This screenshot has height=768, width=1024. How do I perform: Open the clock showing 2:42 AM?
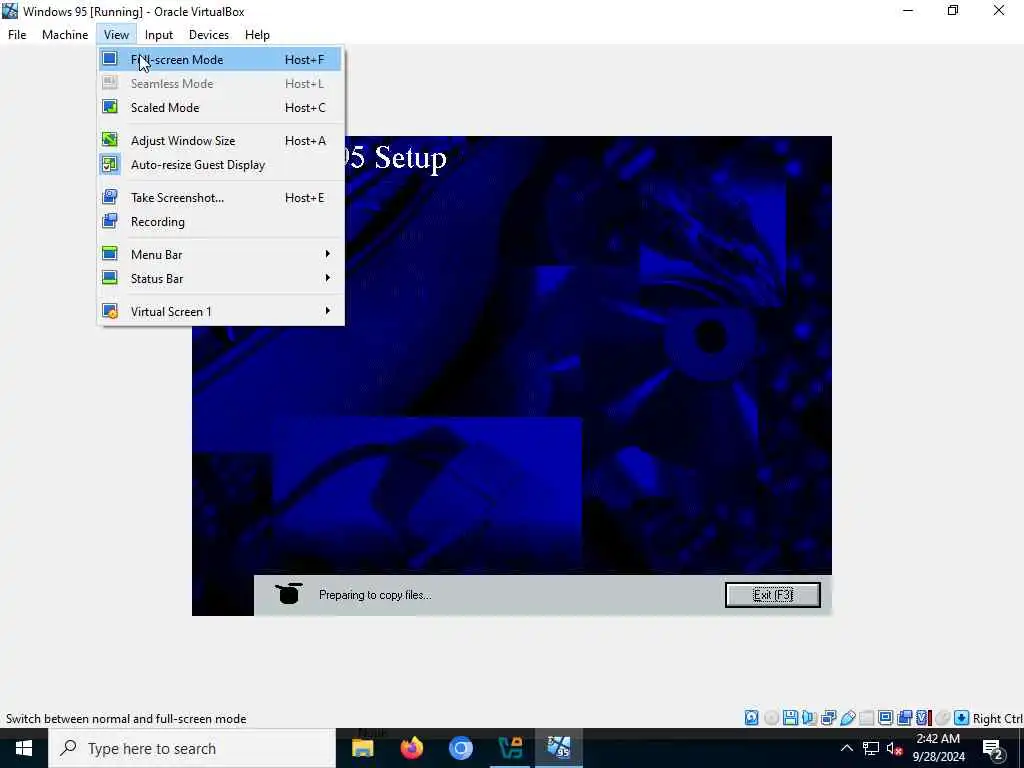pyautogui.click(x=938, y=748)
